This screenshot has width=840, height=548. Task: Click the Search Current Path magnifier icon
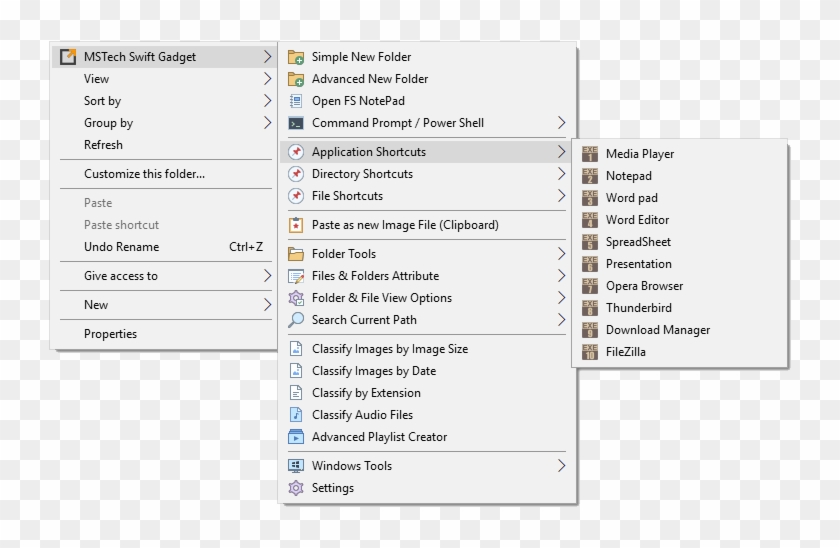(296, 320)
